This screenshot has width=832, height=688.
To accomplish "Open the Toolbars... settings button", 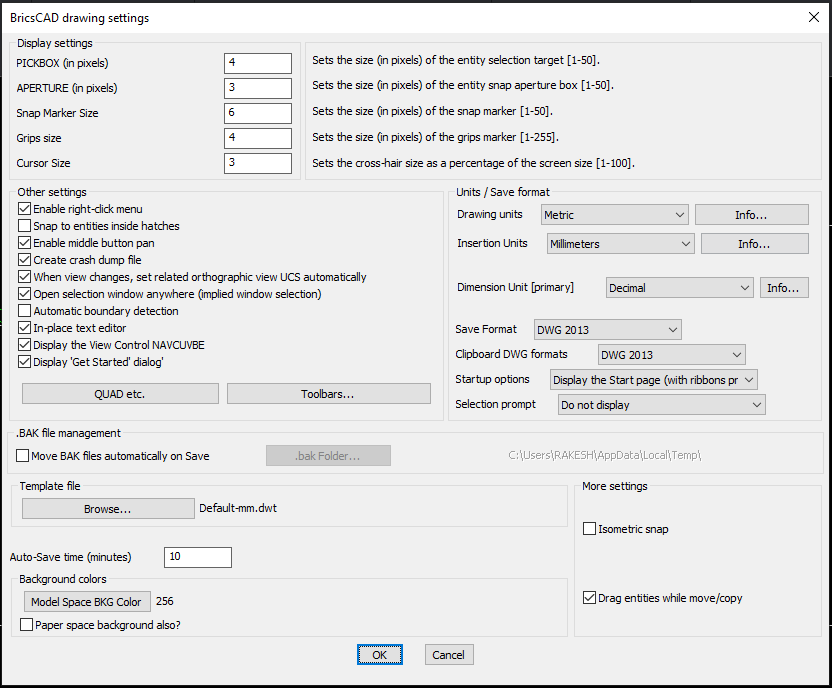I will coord(328,394).
